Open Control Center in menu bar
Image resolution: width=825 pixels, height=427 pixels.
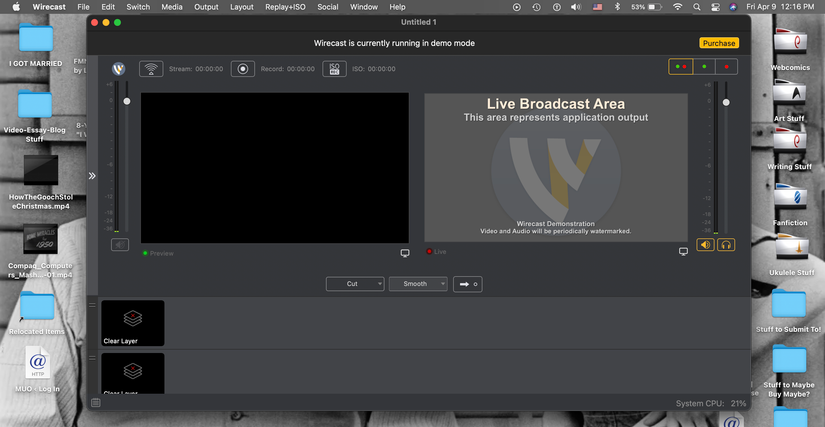(715, 7)
